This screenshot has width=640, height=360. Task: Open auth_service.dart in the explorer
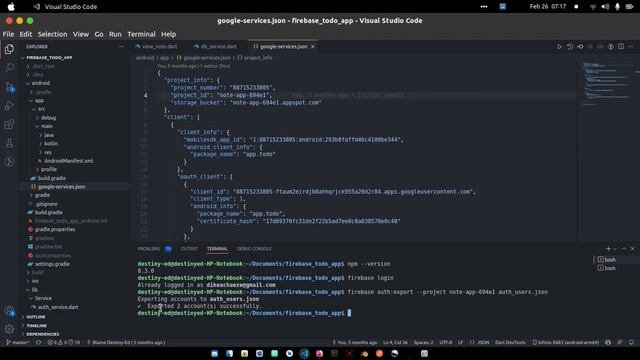pos(58,307)
